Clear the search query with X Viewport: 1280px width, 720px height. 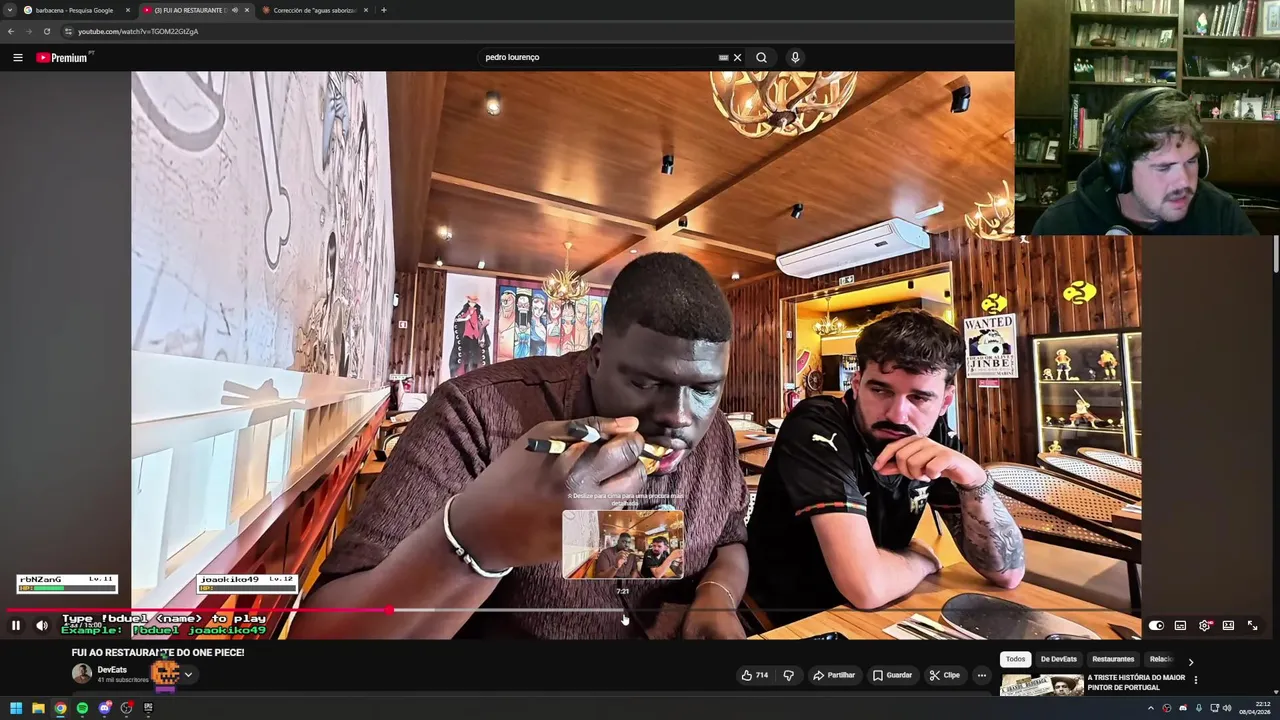coord(738,57)
